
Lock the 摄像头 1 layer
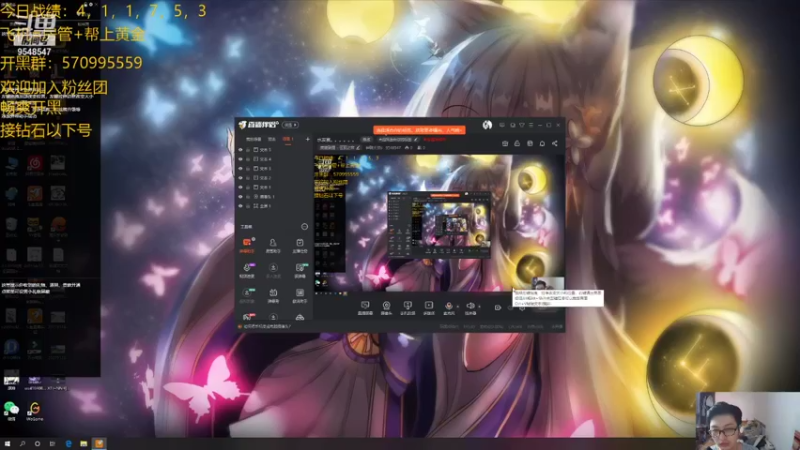tap(248, 196)
